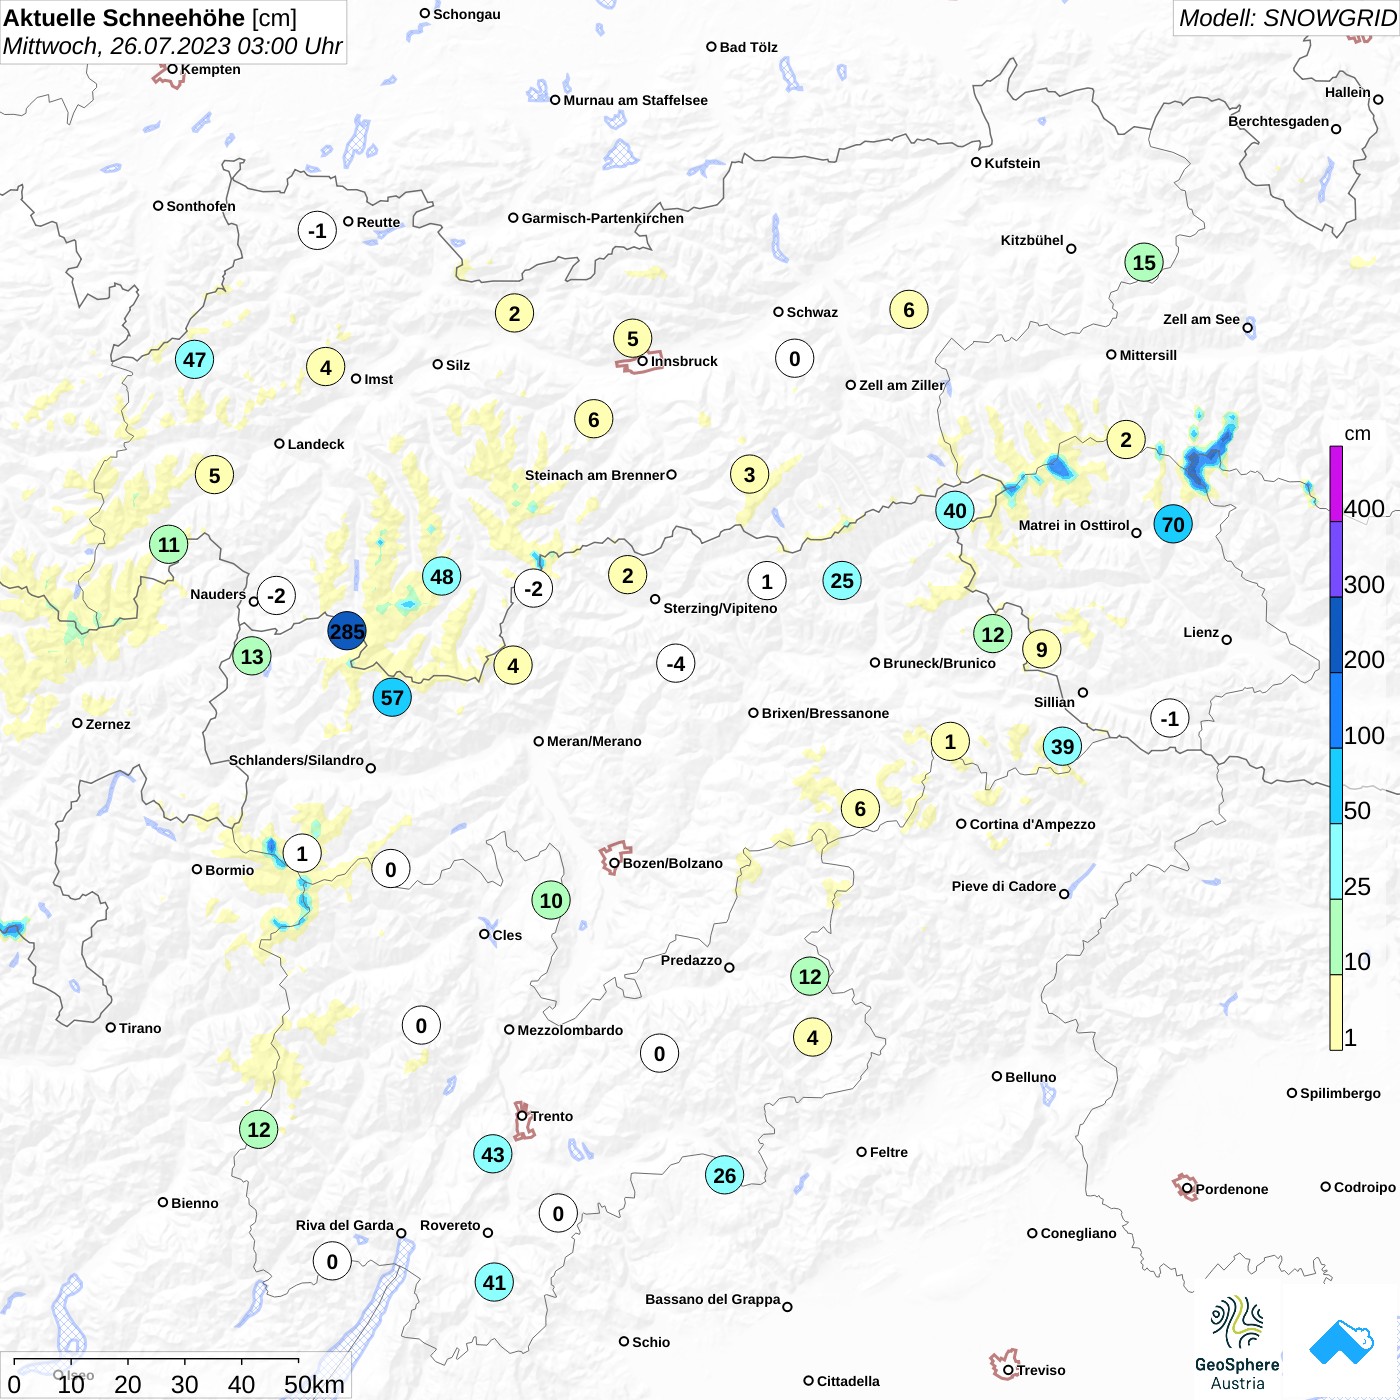Click the blue 100 cm legend color
Image resolution: width=1400 pixels, height=1400 pixels.
tap(1336, 710)
